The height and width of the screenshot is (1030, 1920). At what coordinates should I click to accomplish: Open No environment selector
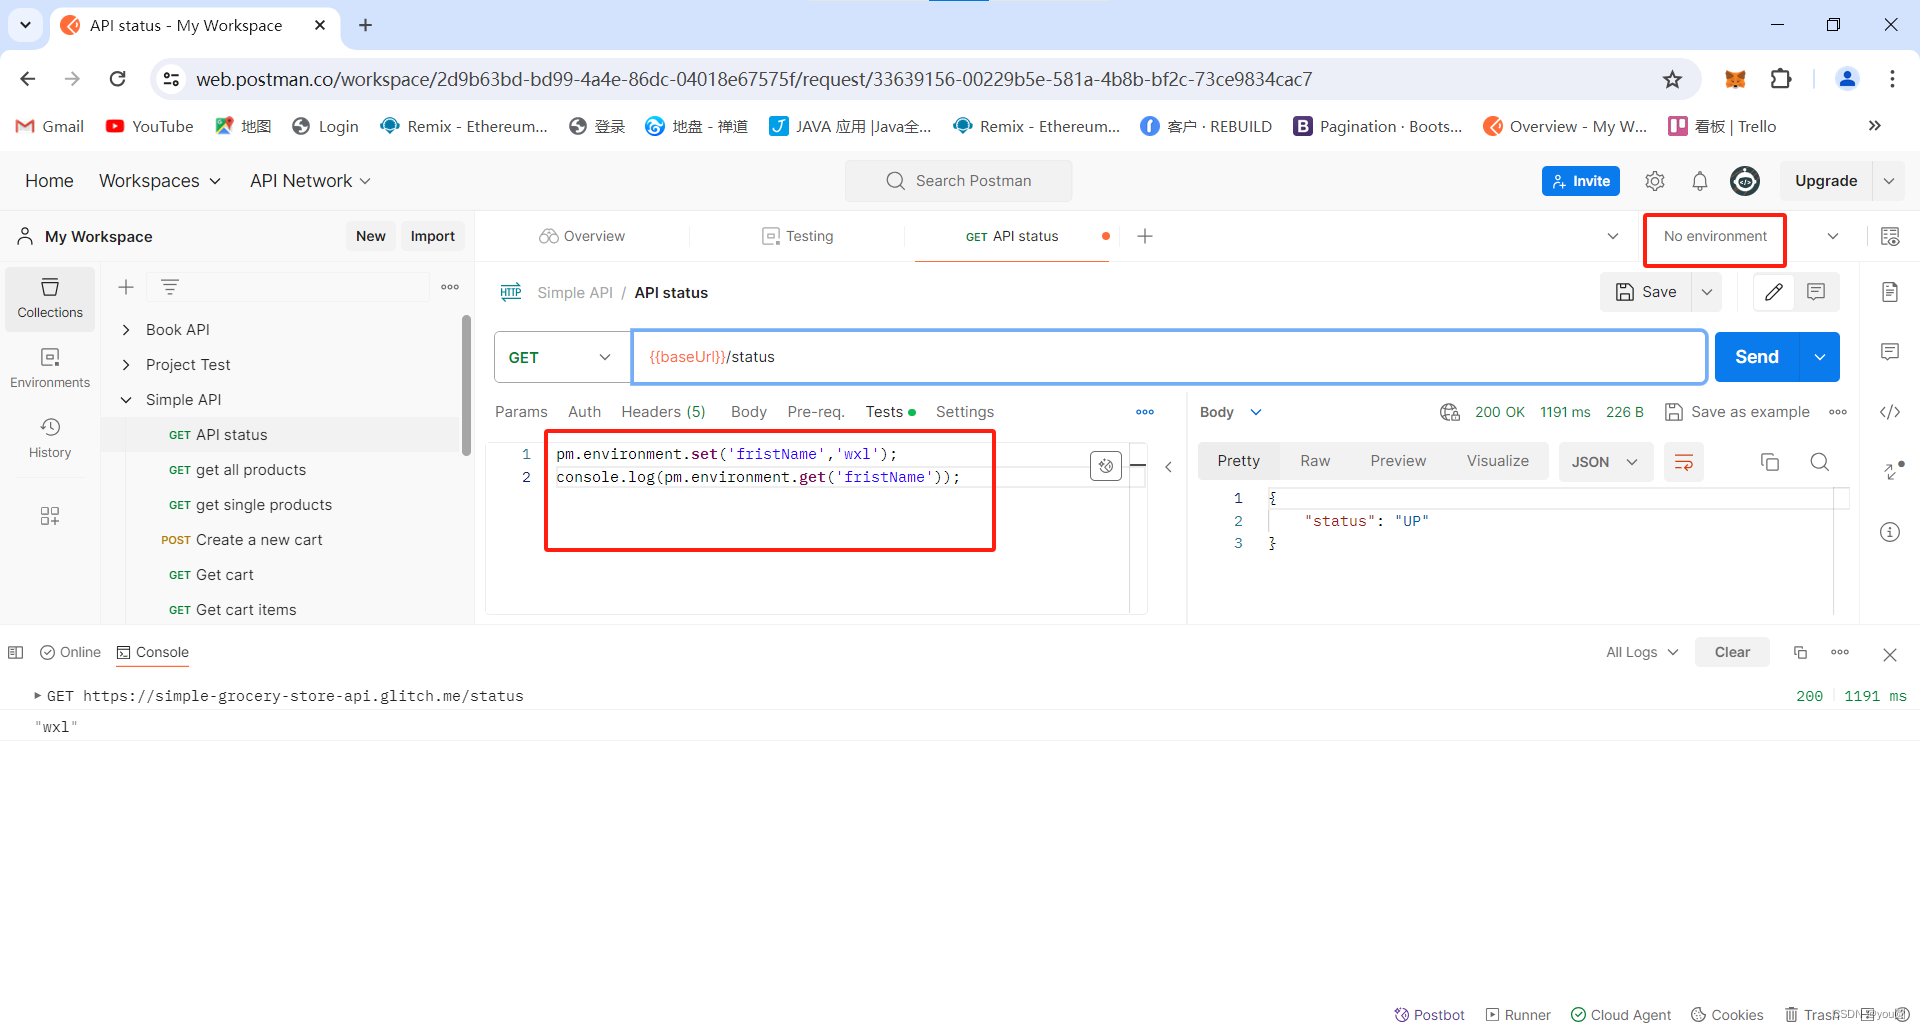(x=1750, y=236)
